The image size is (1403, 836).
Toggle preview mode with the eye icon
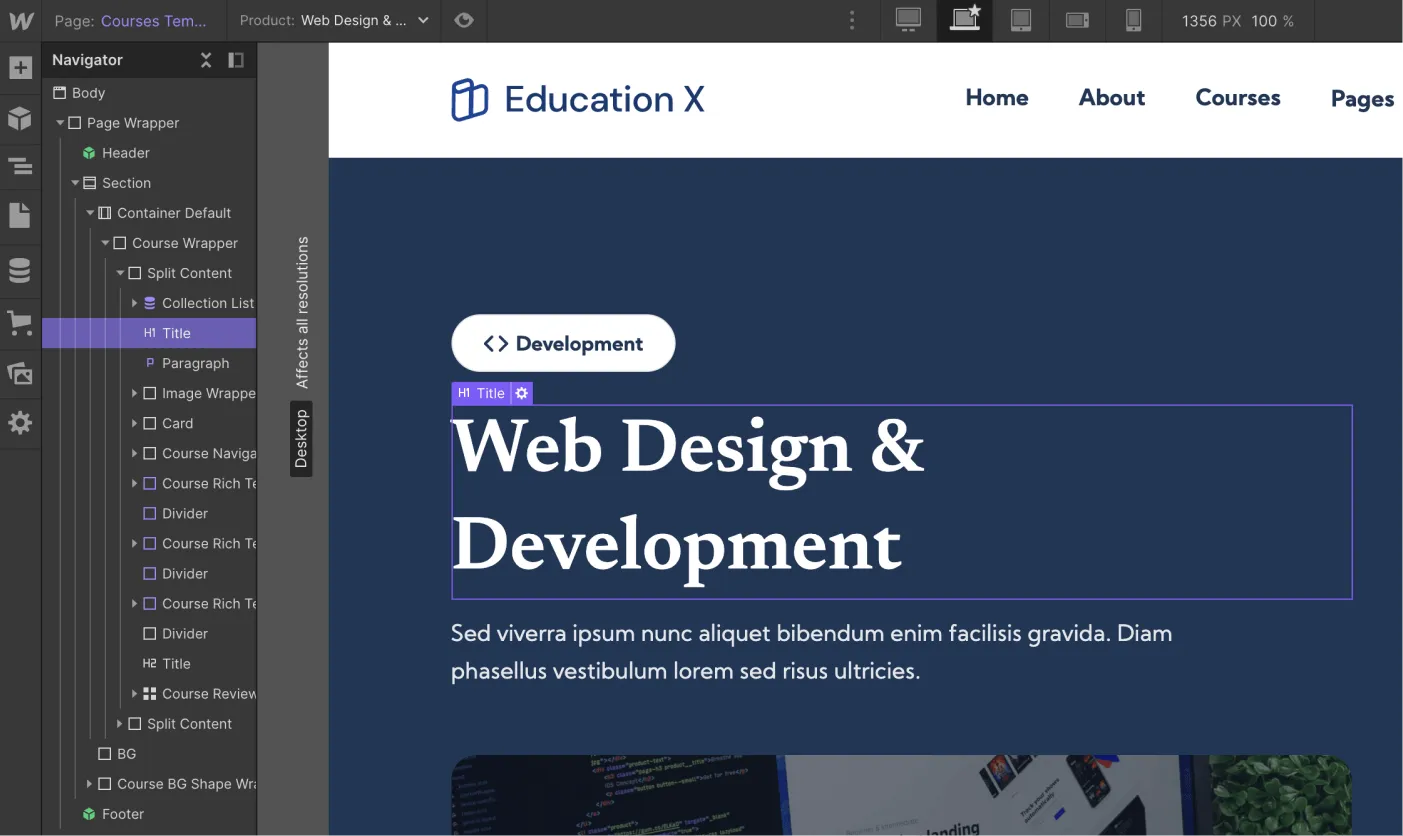(x=463, y=20)
